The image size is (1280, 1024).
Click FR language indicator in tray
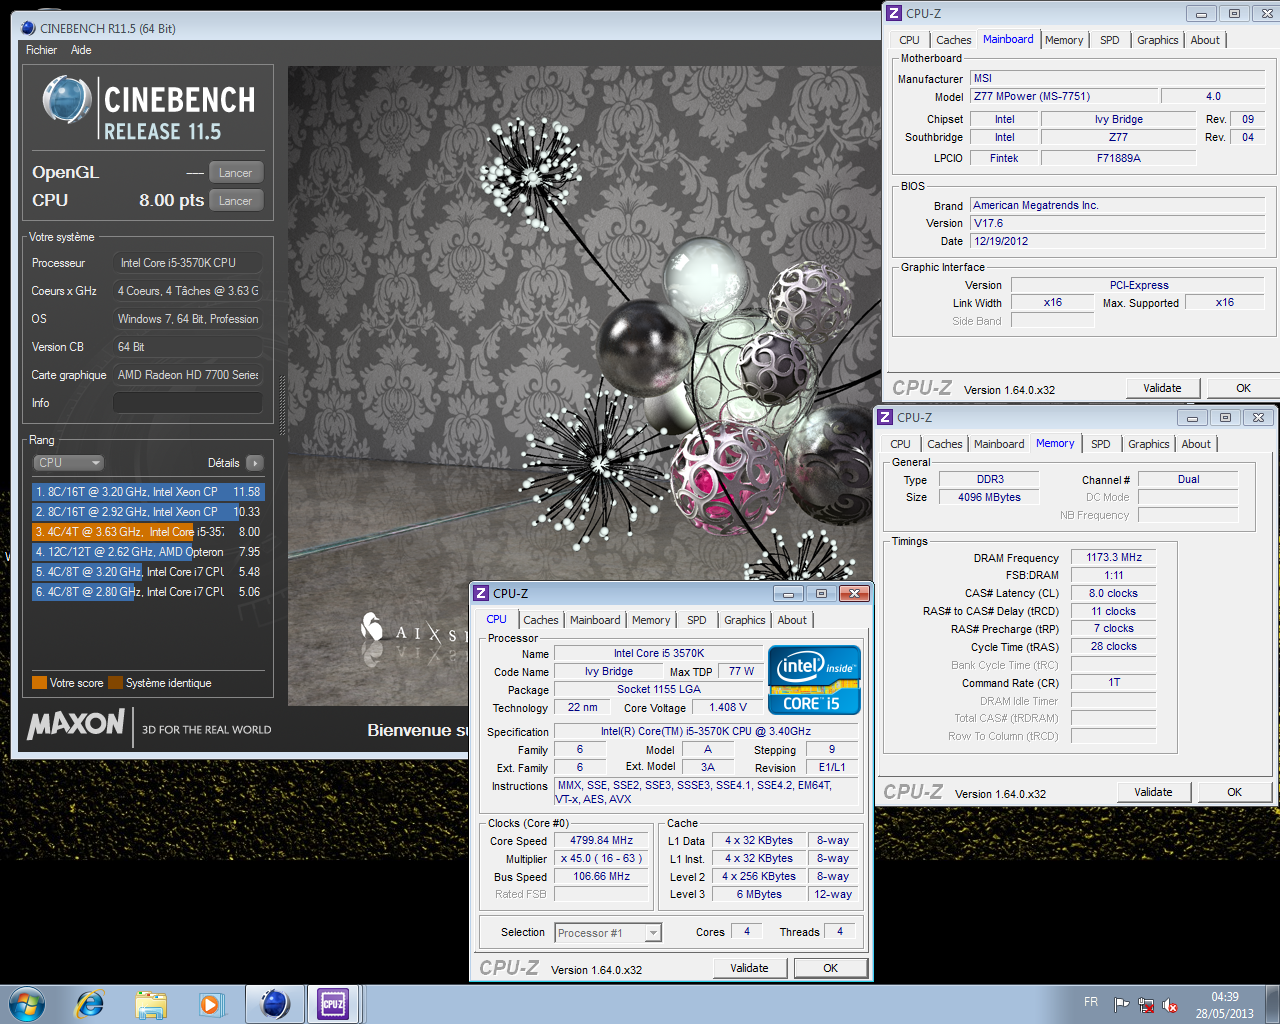coord(1091,1002)
